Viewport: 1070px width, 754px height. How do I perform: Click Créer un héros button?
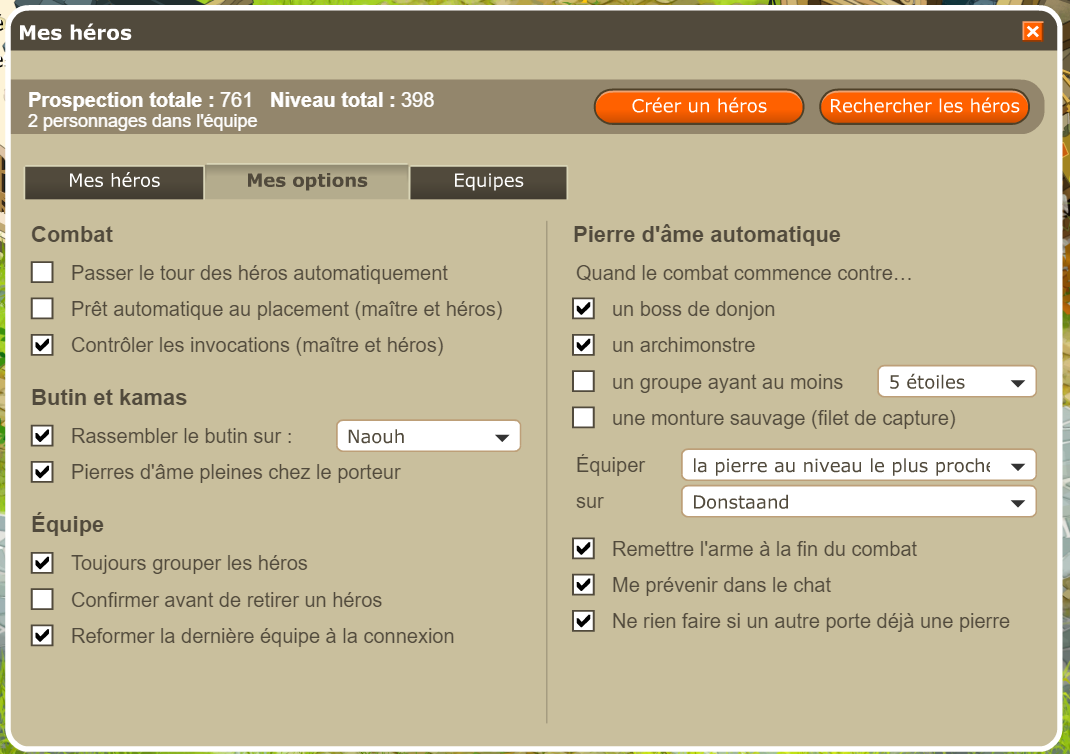699,106
